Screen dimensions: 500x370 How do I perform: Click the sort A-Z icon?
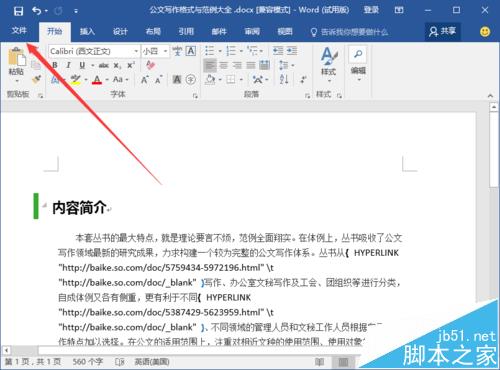284,79
